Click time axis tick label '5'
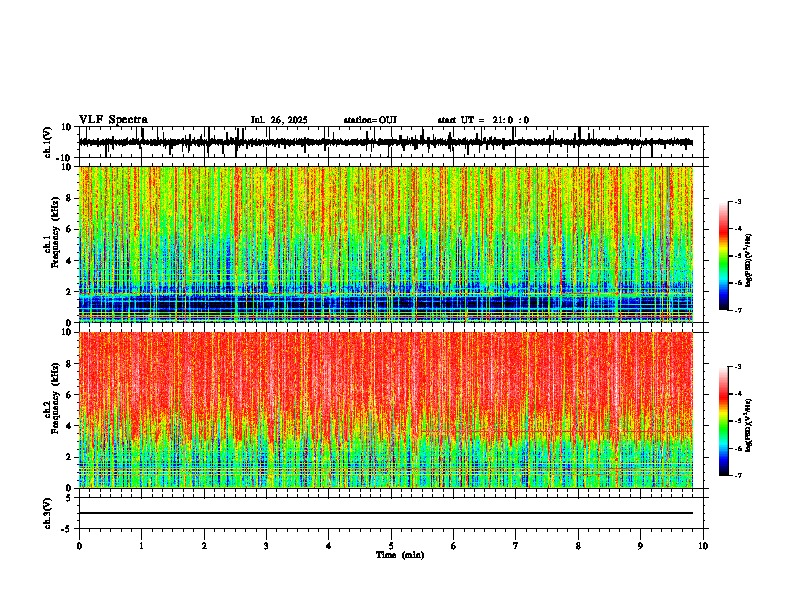Image resolution: width=792 pixels, height=612 pixels. click(391, 546)
